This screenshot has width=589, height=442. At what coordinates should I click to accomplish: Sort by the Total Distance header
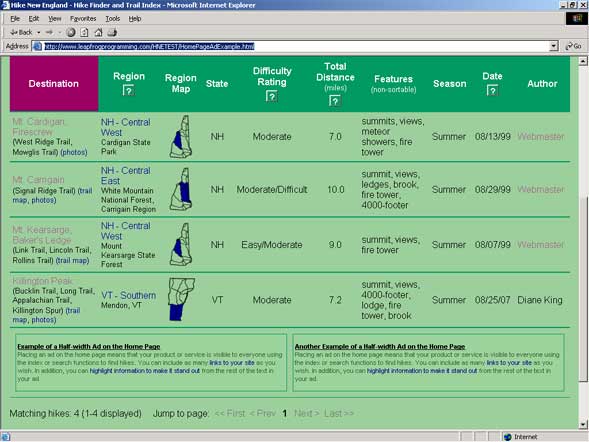click(335, 72)
